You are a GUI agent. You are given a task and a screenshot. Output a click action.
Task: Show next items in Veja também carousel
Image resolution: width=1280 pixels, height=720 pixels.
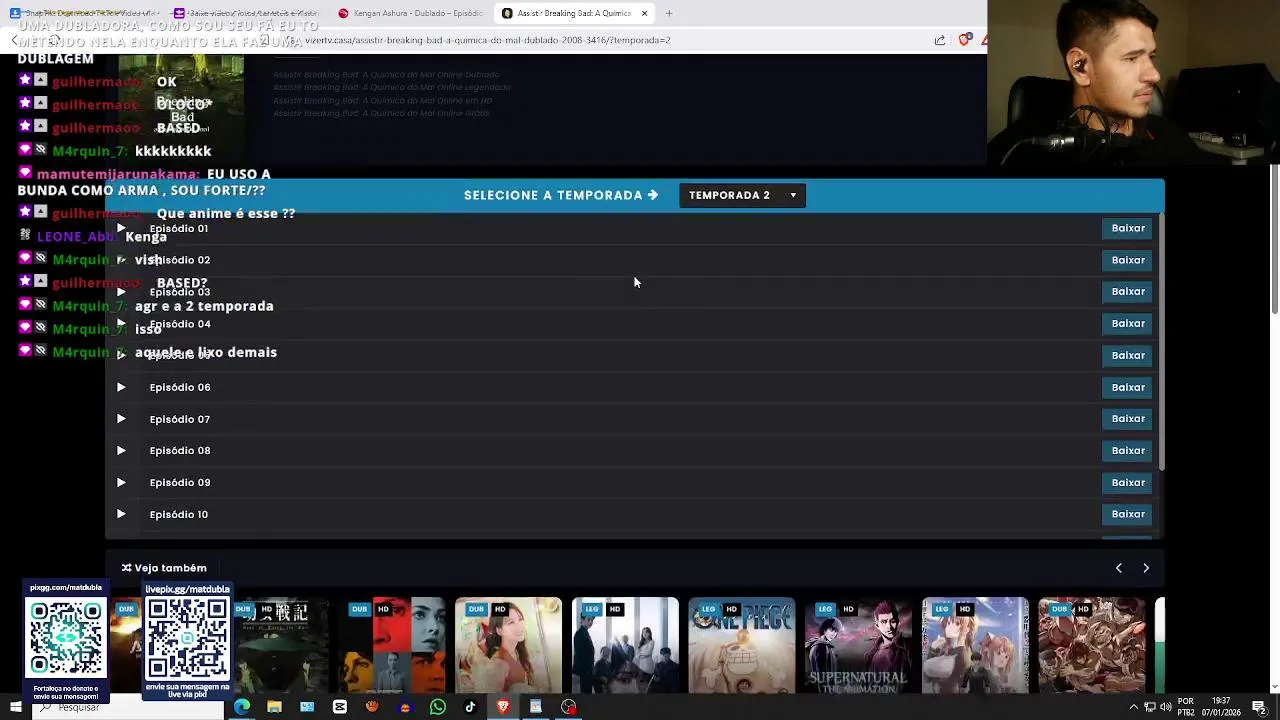coord(1146,568)
